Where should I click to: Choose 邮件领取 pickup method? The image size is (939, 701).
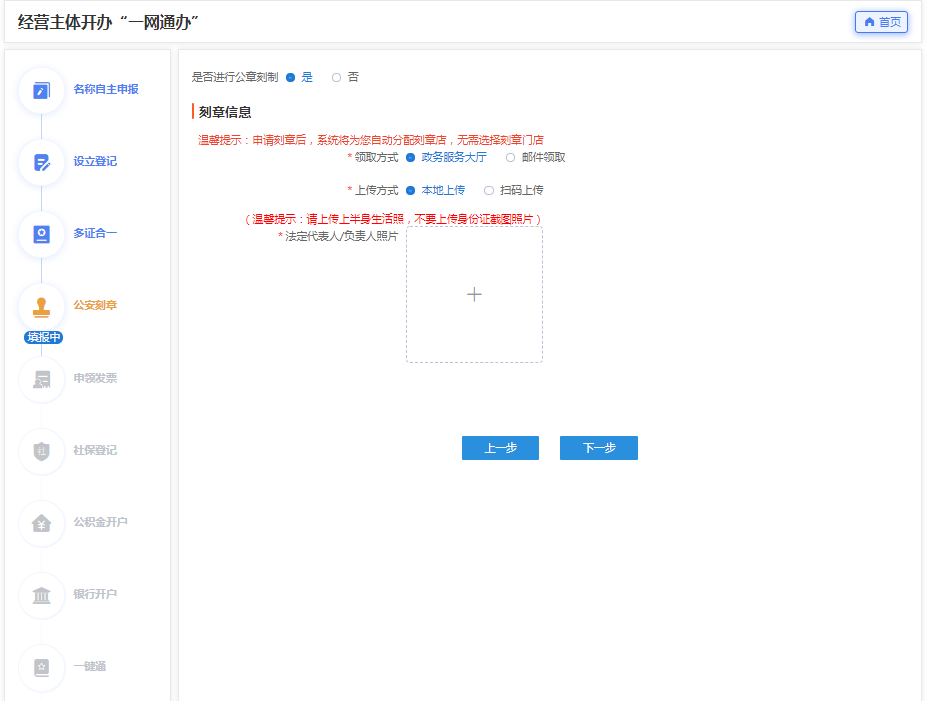pos(510,157)
